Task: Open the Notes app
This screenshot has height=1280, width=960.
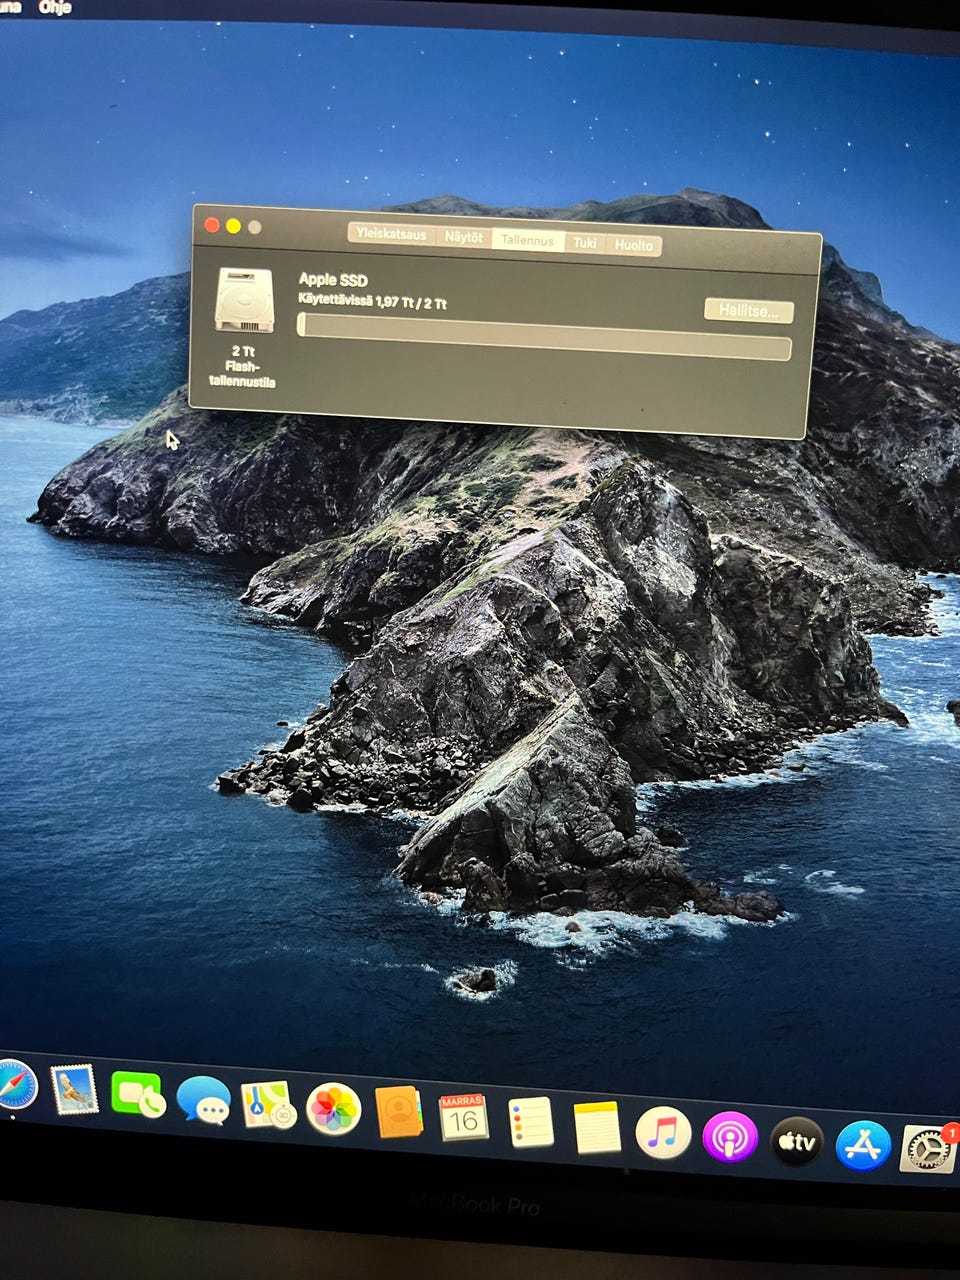Action: click(x=597, y=1127)
